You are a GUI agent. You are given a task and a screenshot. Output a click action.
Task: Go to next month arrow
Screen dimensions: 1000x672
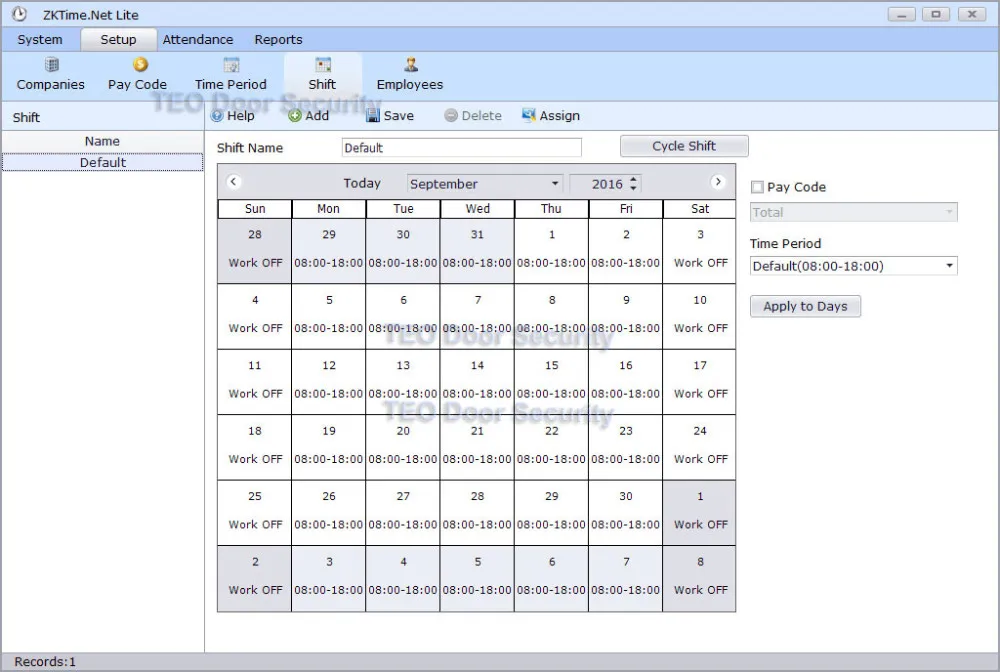tap(718, 182)
